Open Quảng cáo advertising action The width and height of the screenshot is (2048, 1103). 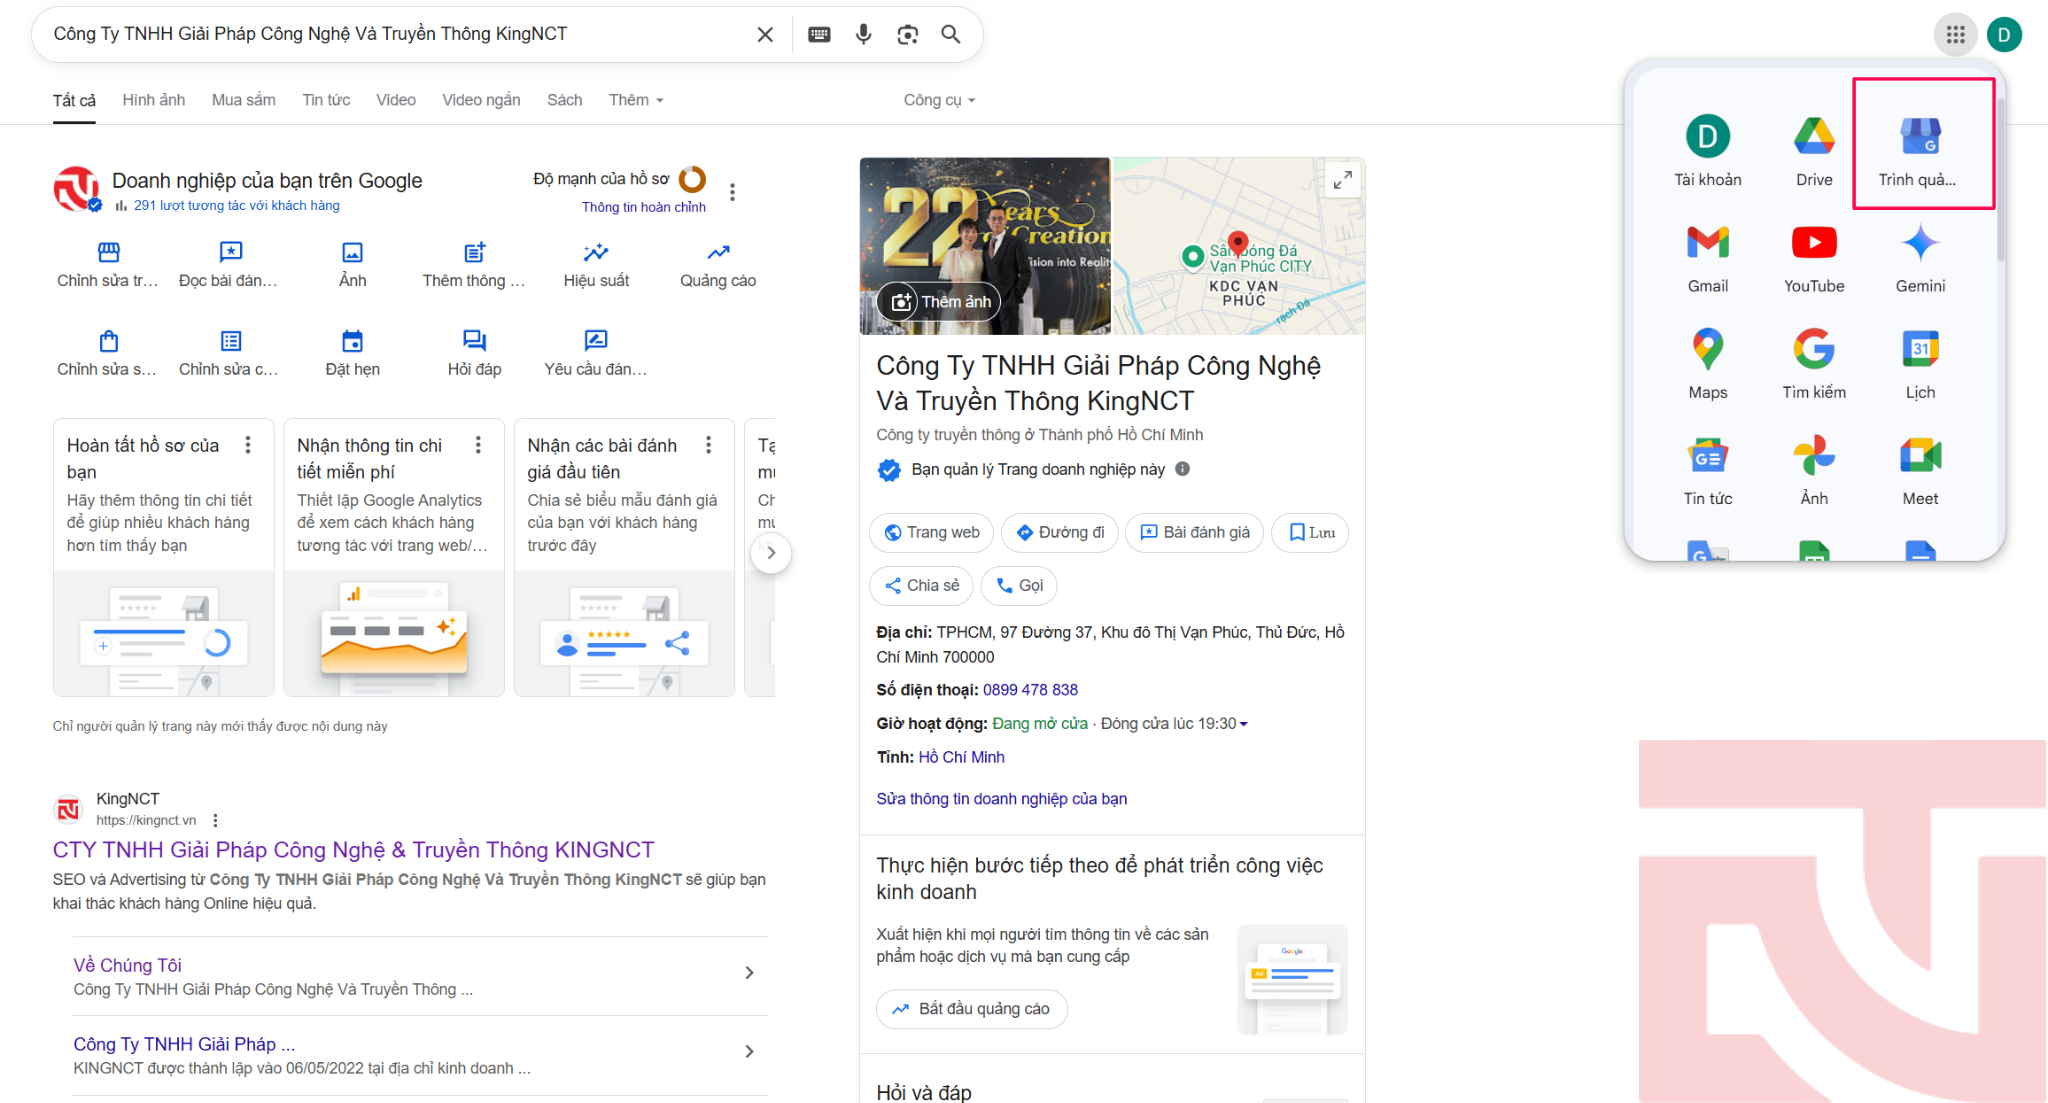718,265
